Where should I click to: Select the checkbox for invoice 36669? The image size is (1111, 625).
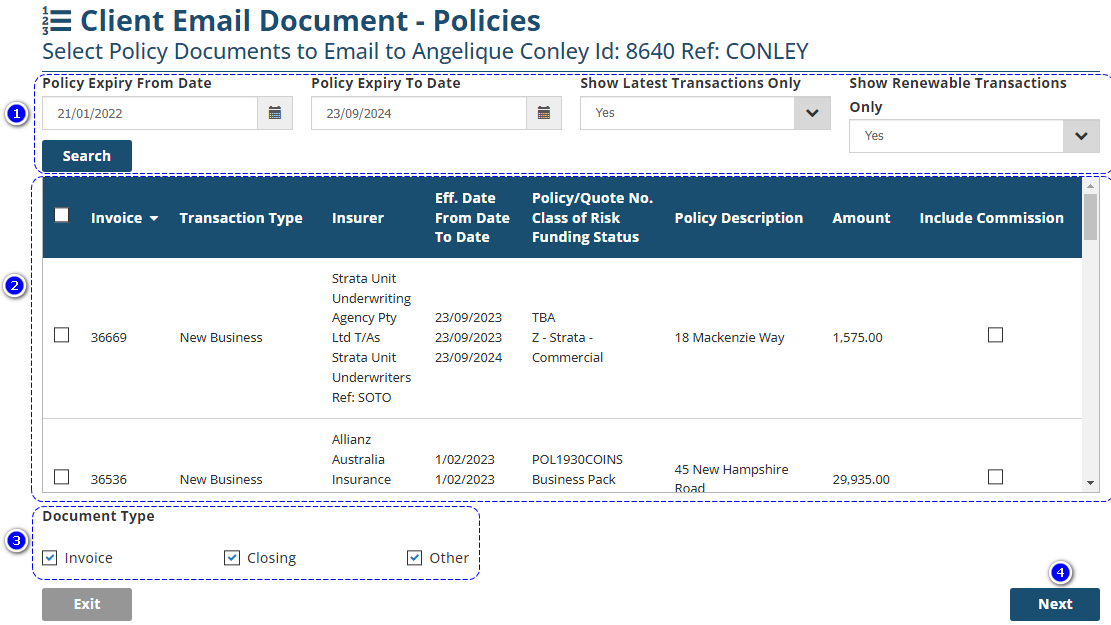62,336
